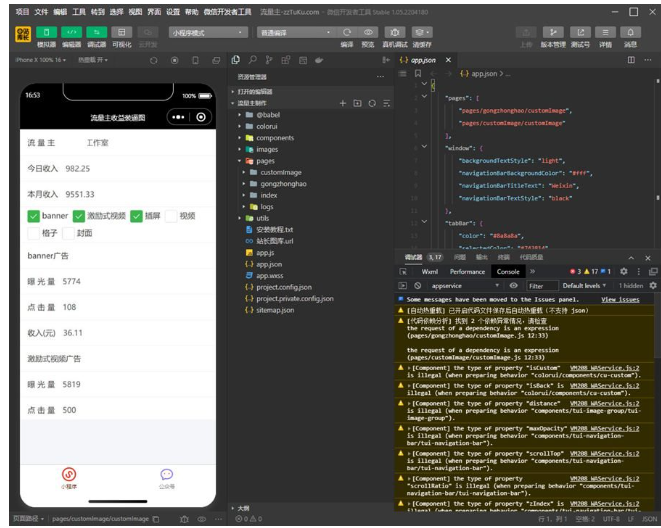Toggle the console eye live-expression icon

point(513,286)
